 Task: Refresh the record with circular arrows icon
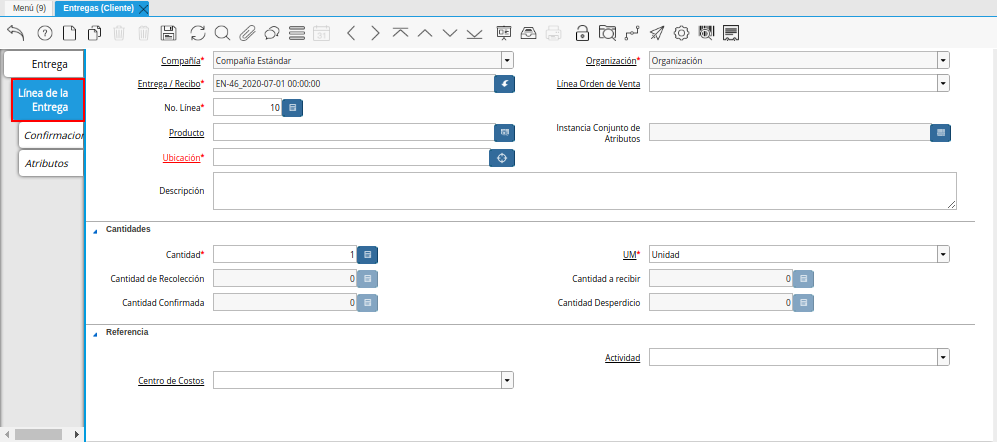(x=198, y=33)
